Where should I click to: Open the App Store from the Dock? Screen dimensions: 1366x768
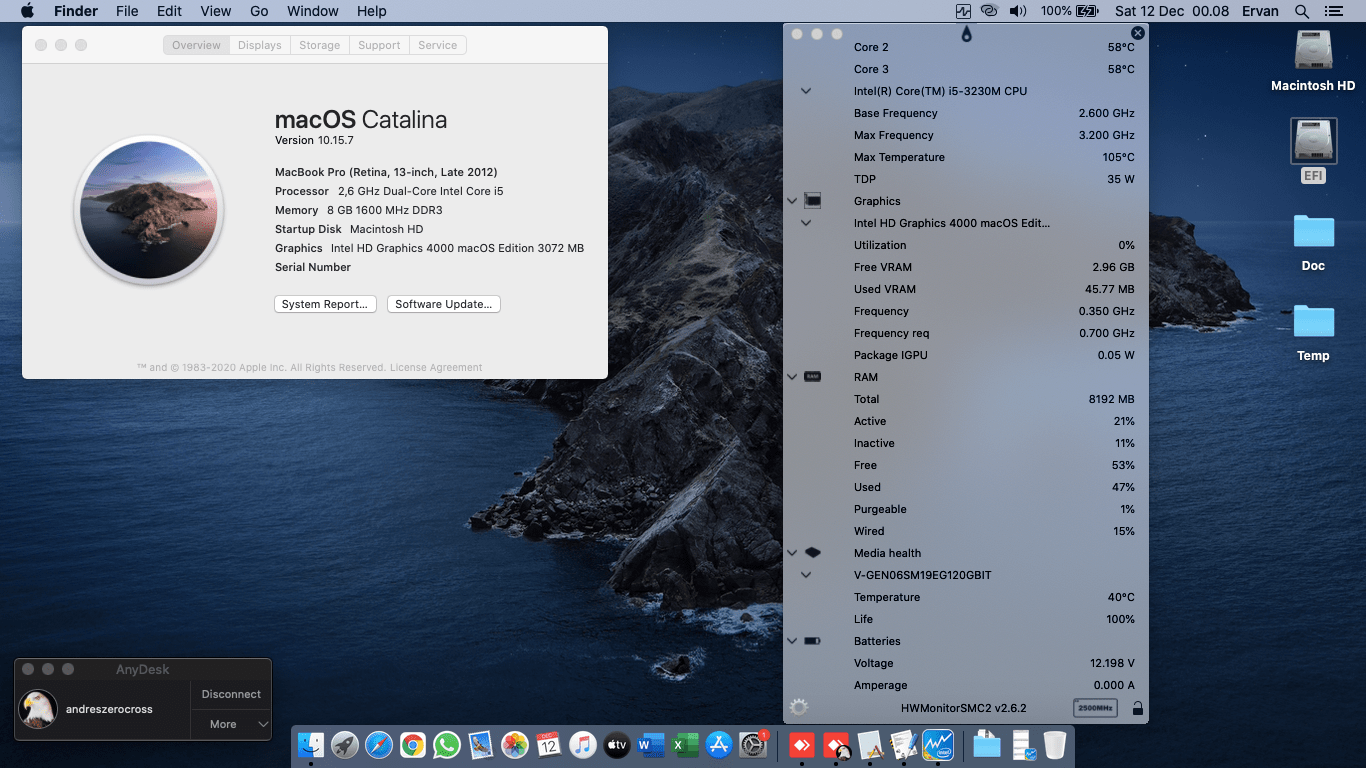(719, 745)
